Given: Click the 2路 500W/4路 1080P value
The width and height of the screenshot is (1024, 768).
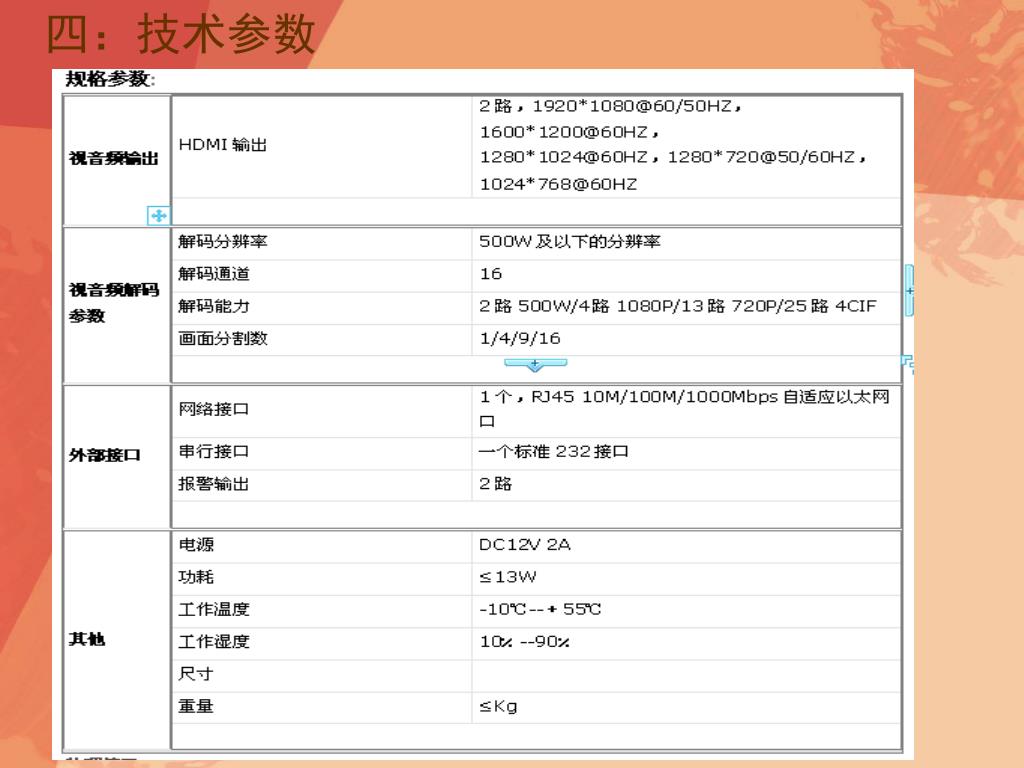Looking at the screenshot, I should pyautogui.click(x=678, y=306).
